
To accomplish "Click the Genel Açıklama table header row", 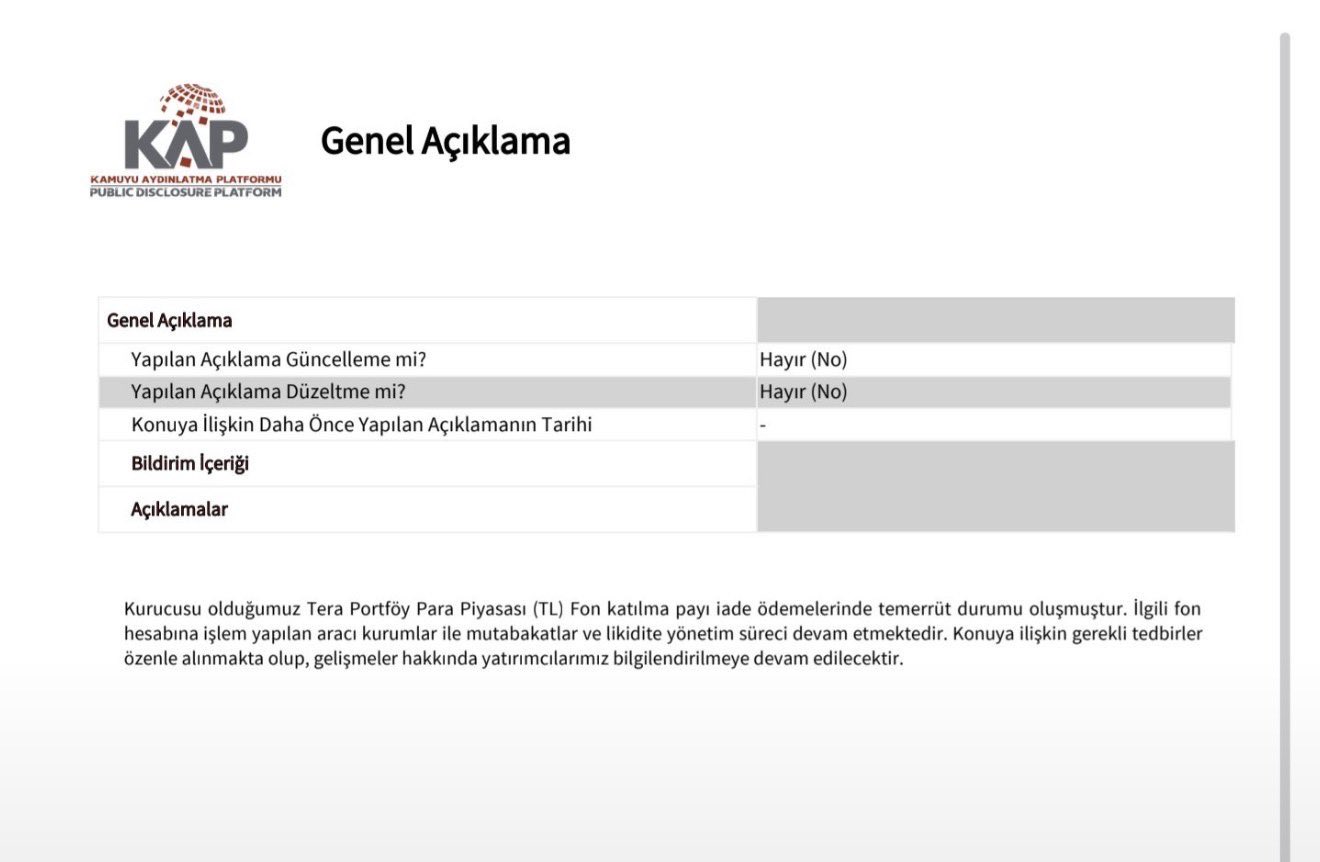I will tap(666, 320).
